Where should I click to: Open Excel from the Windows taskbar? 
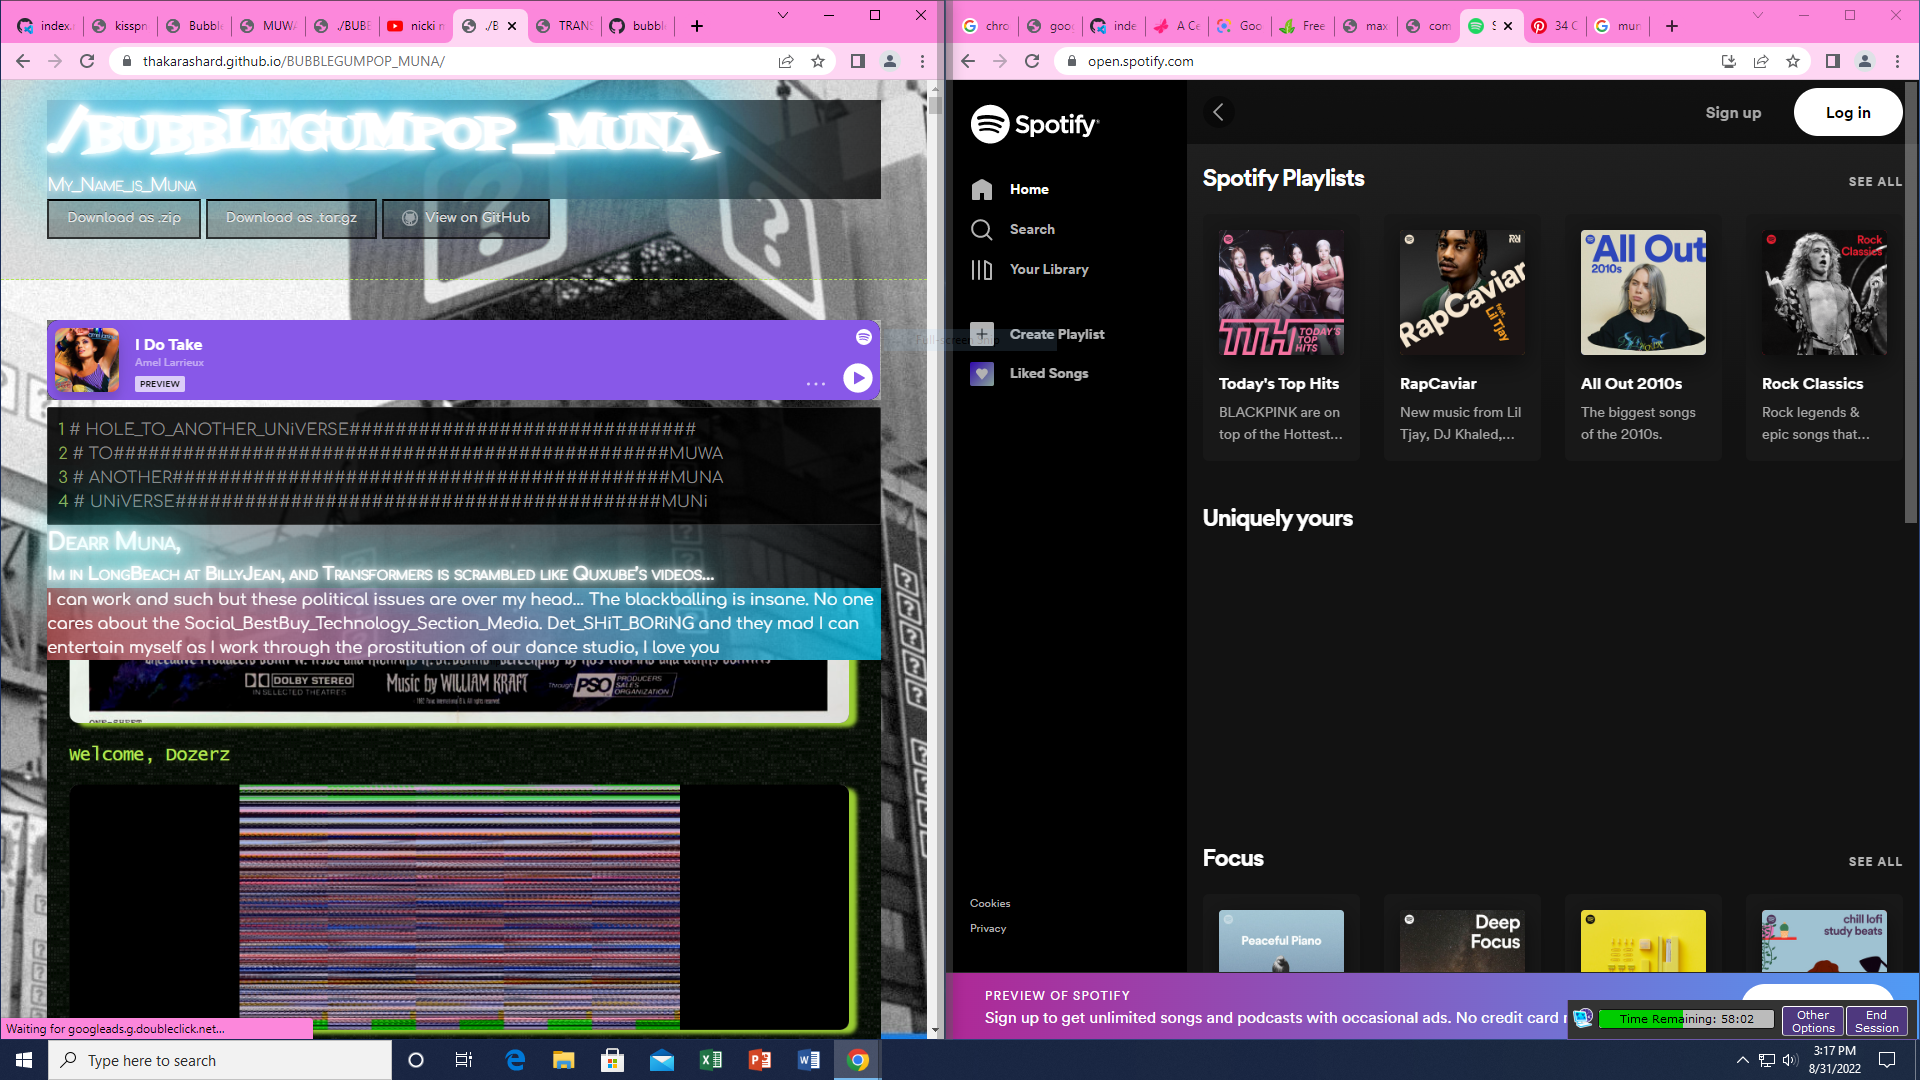click(710, 1060)
